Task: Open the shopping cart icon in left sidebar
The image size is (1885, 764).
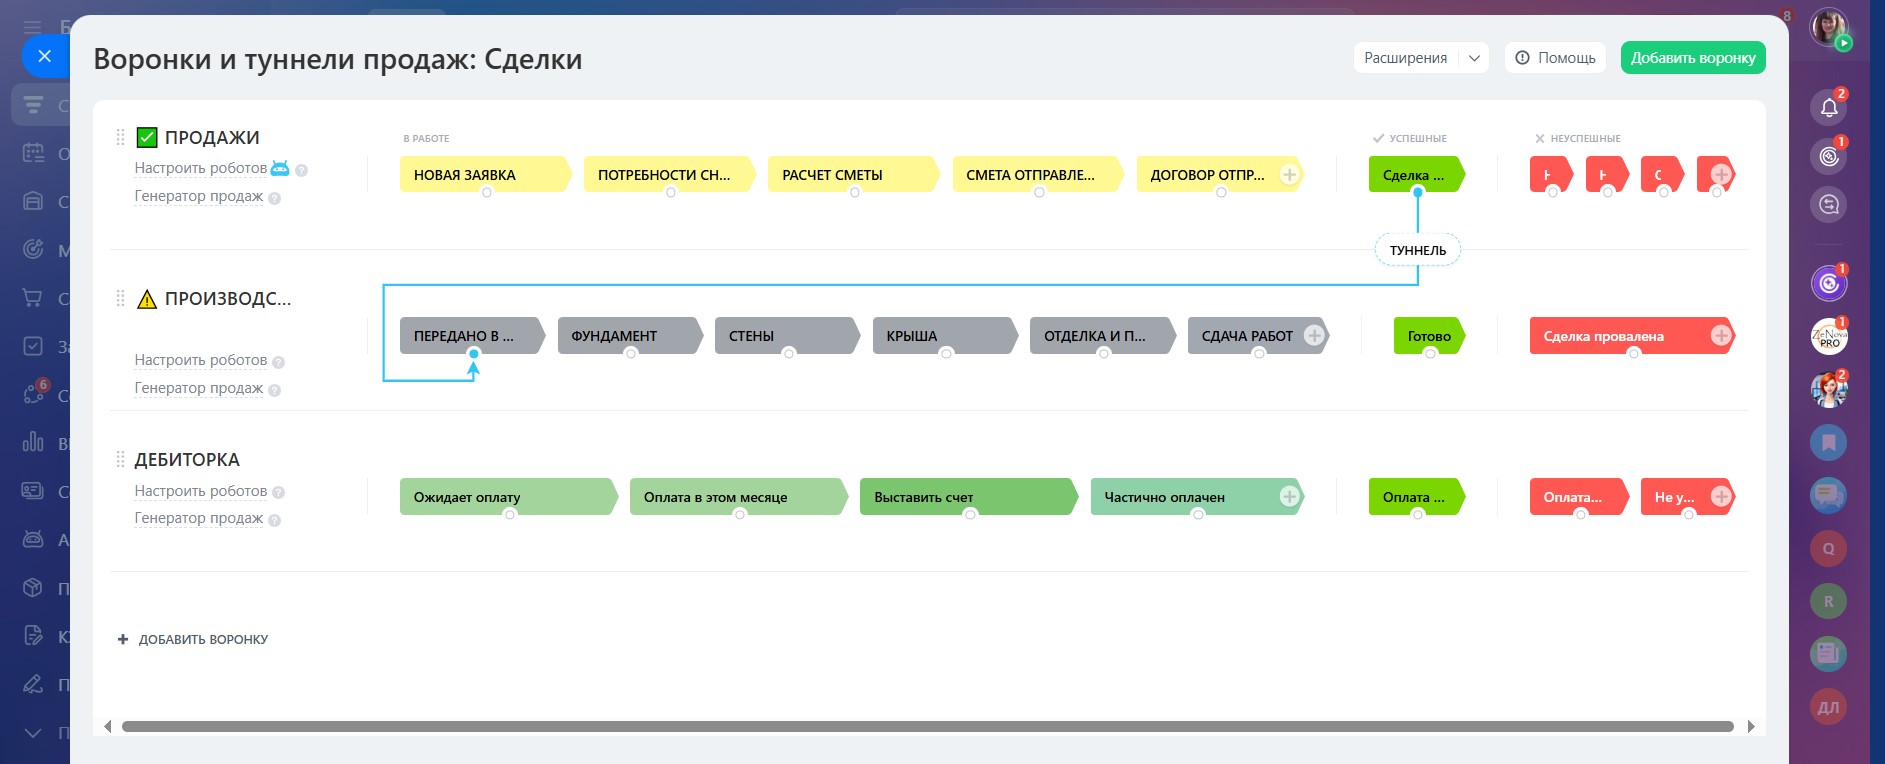Action: tap(33, 298)
